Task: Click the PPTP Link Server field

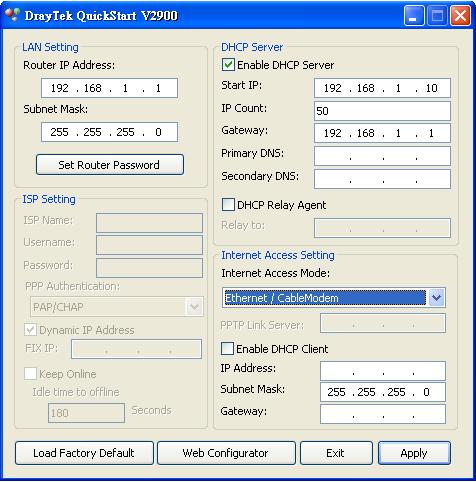Action: click(x=383, y=323)
